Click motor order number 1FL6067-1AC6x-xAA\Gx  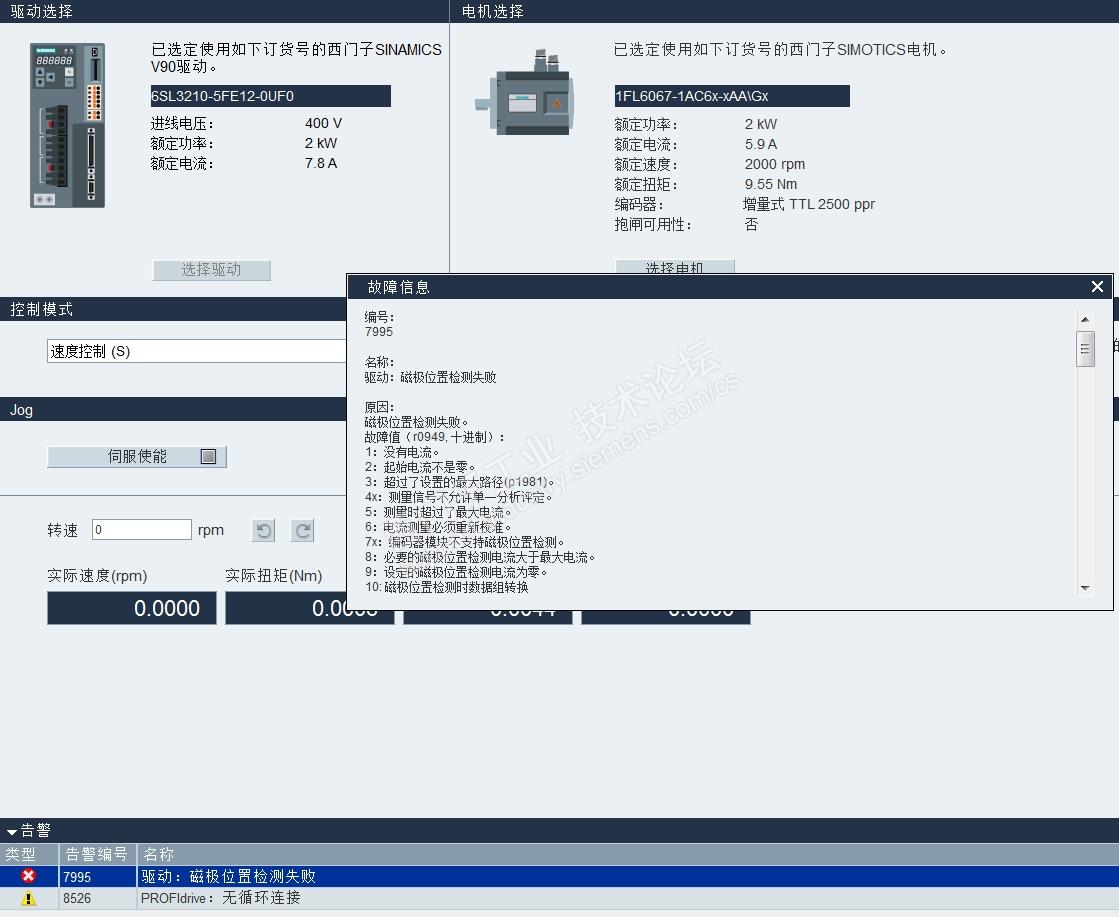[x=731, y=96]
